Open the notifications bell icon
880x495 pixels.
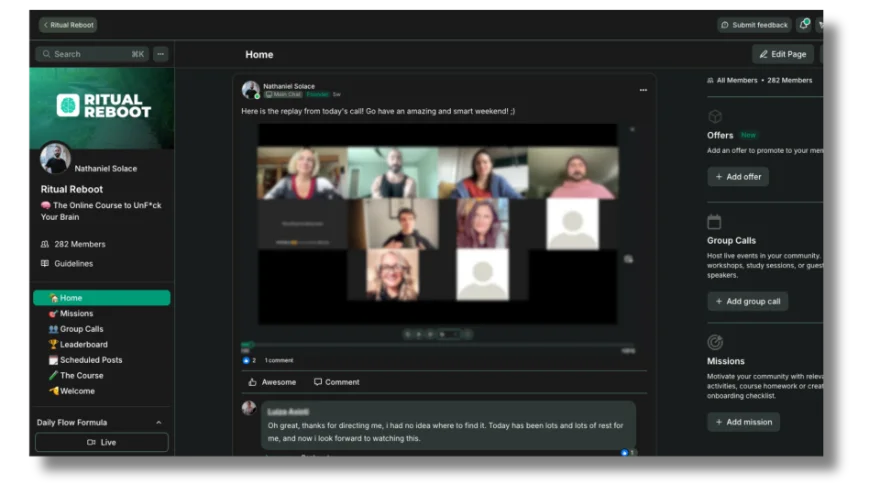pyautogui.click(x=804, y=24)
